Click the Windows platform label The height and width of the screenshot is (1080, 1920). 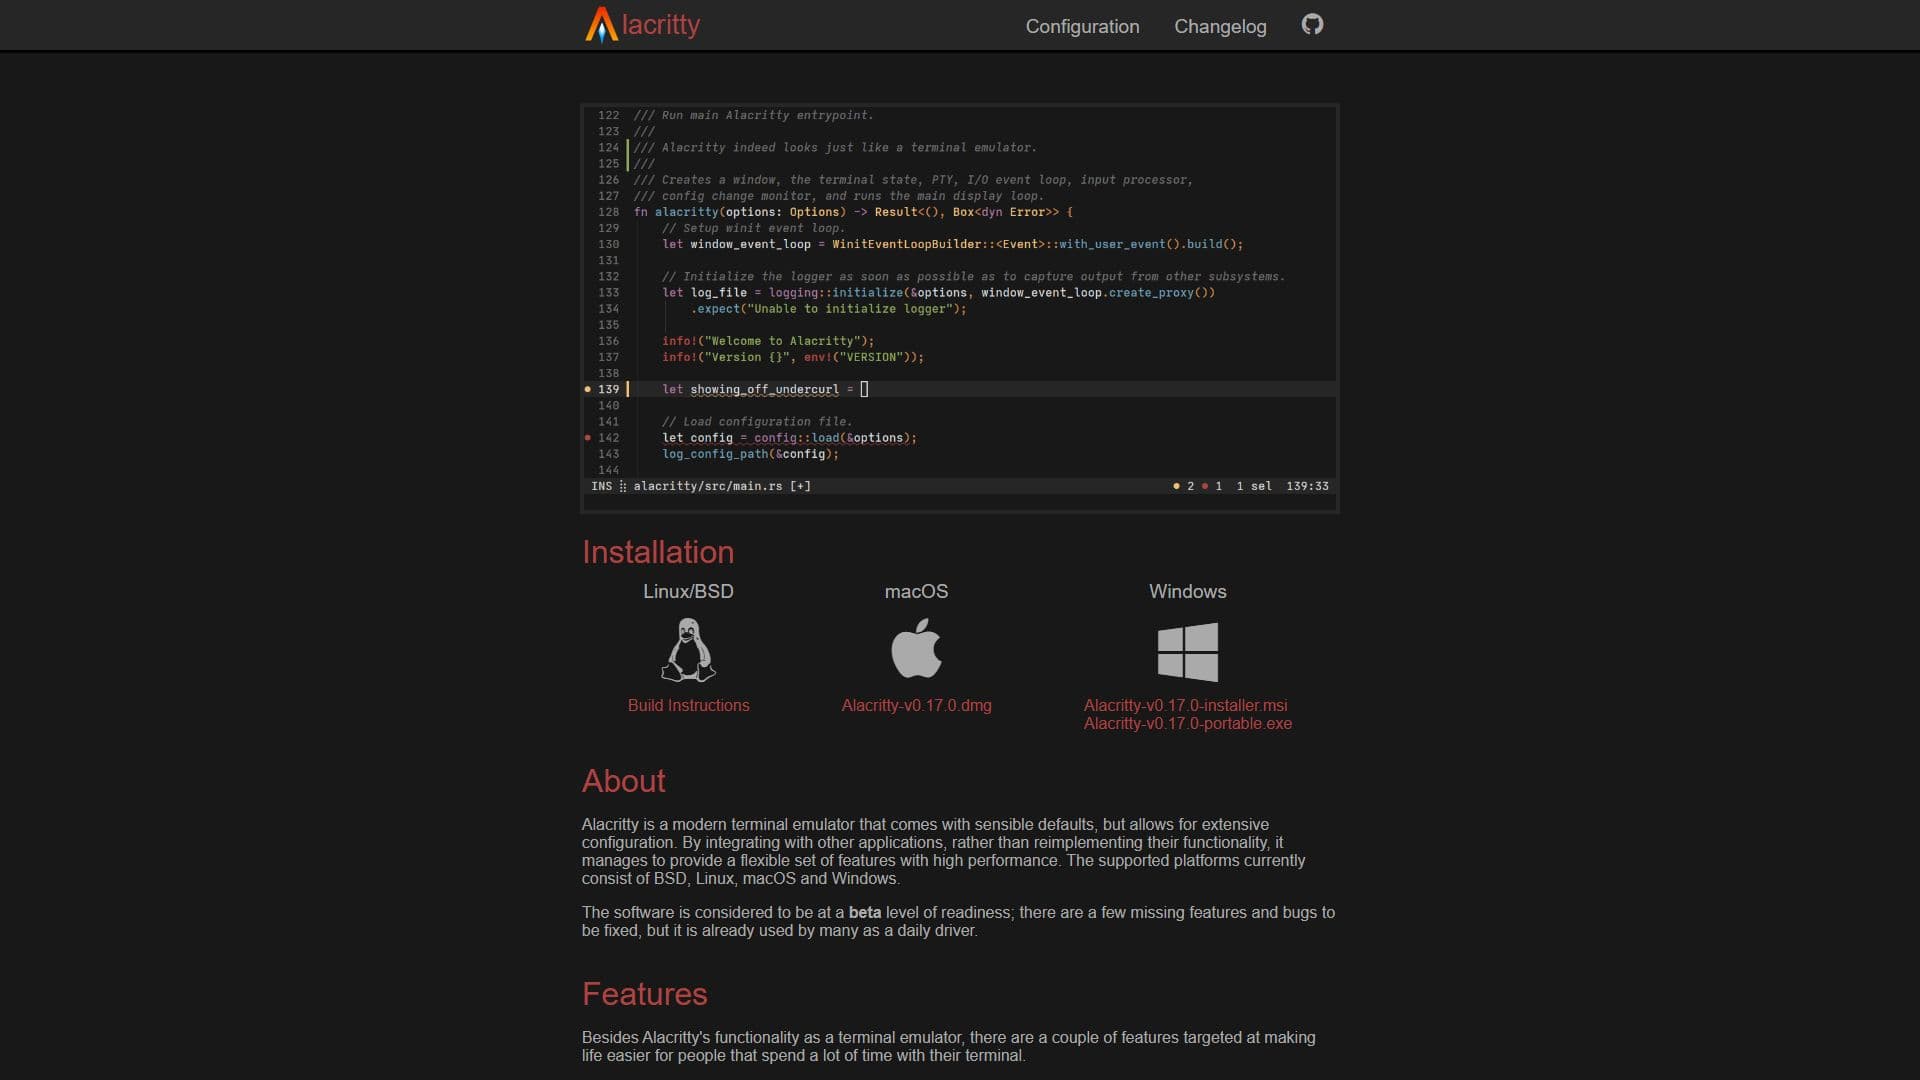click(1187, 591)
